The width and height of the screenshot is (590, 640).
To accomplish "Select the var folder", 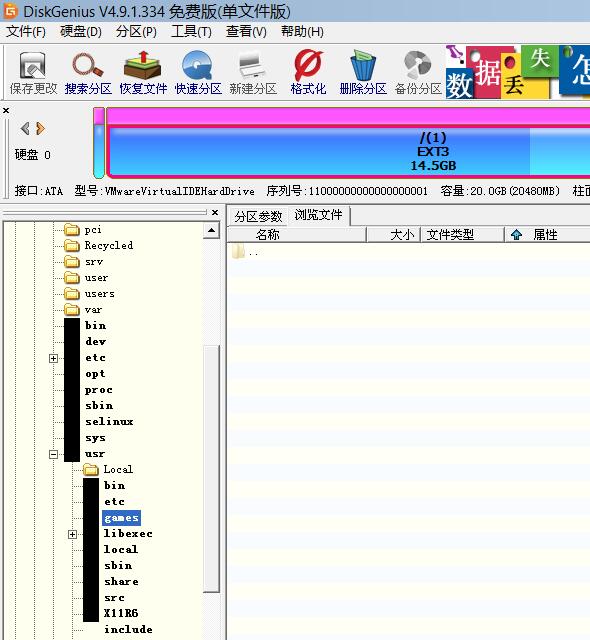I will click(83, 310).
